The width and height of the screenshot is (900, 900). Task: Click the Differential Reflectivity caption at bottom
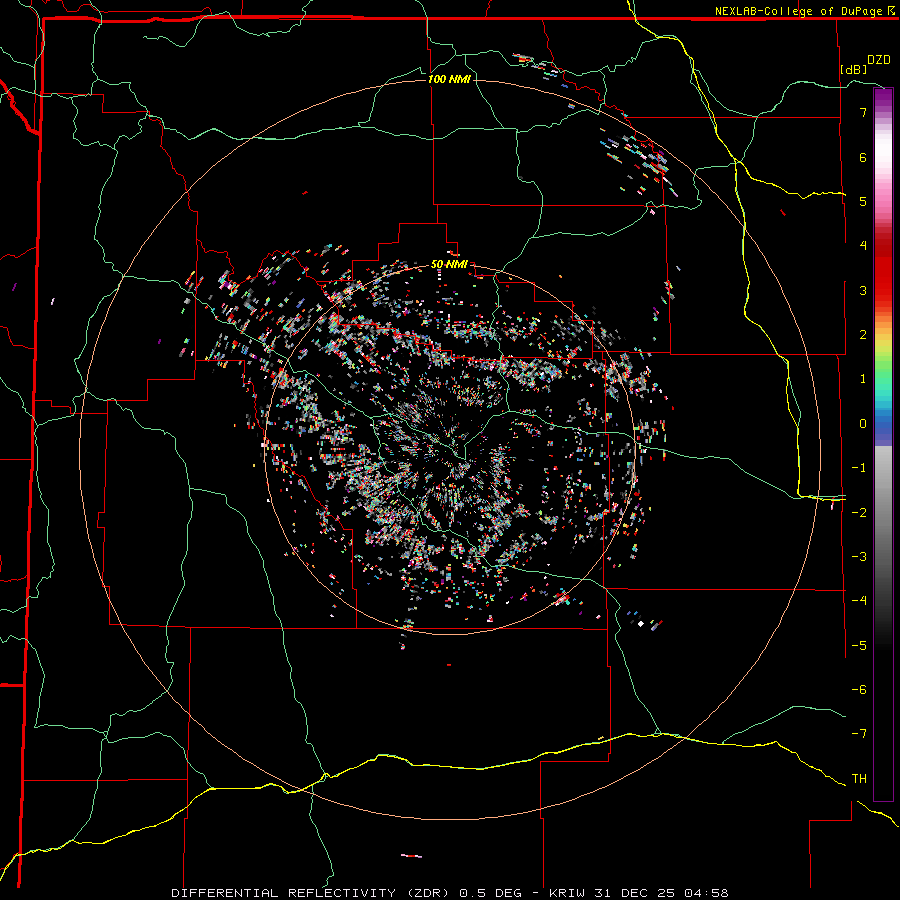(450, 893)
